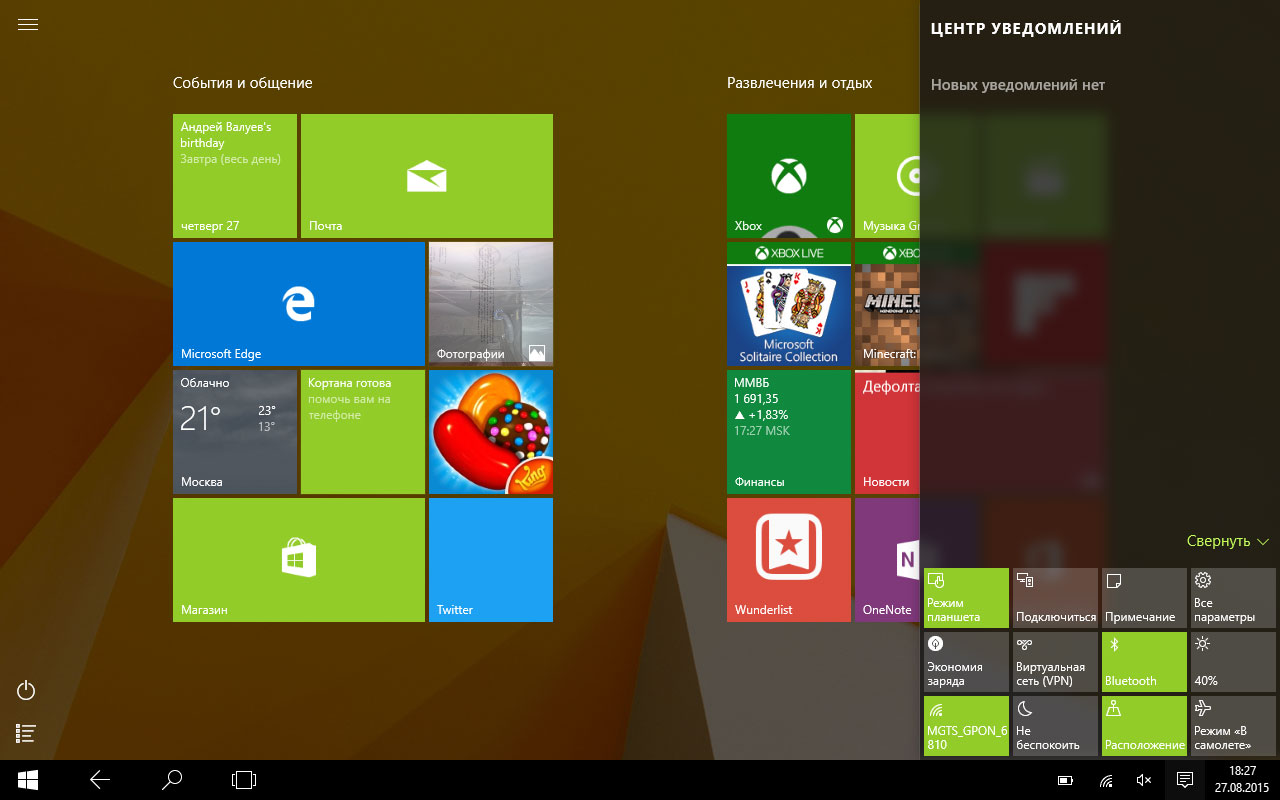Open the Twitter tile
Viewport: 1280px width, 800px height.
pos(491,560)
